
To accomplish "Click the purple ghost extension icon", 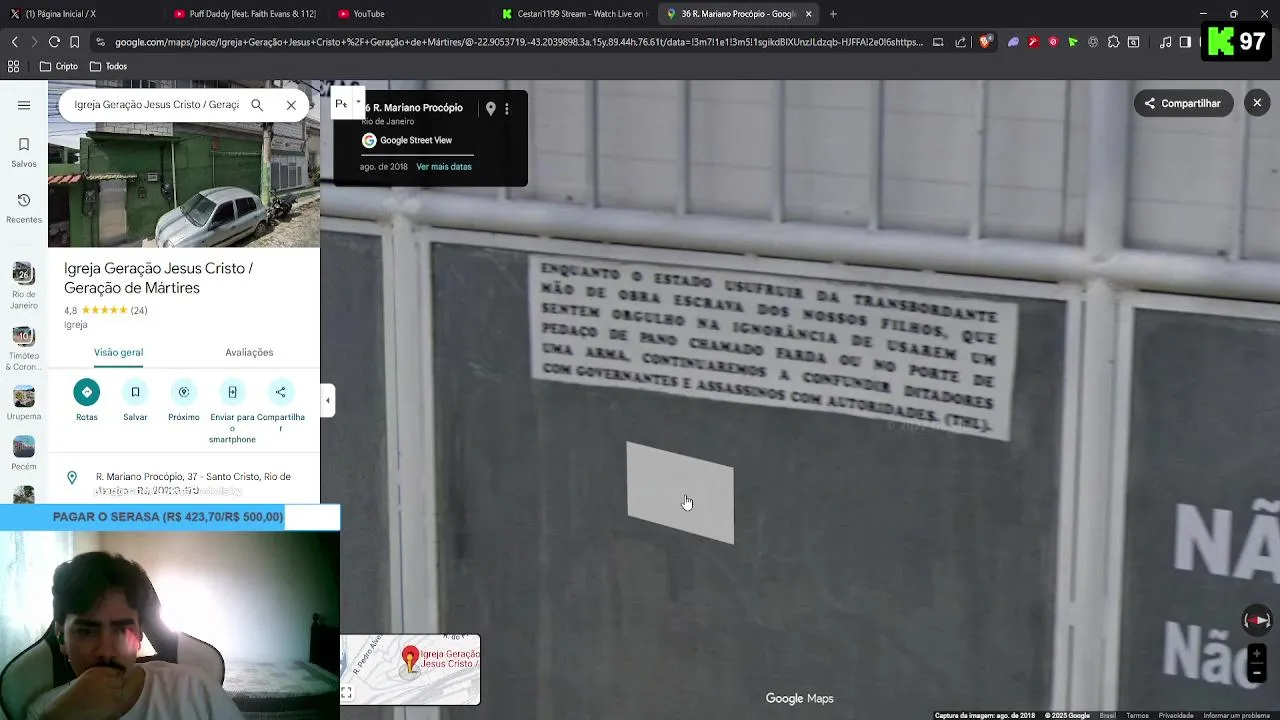I will tap(1013, 42).
